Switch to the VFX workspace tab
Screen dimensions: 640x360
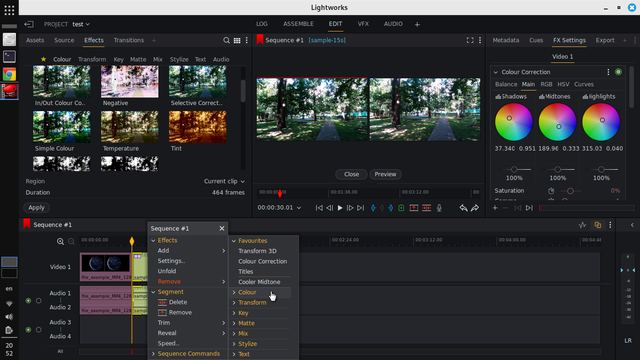coord(363,24)
